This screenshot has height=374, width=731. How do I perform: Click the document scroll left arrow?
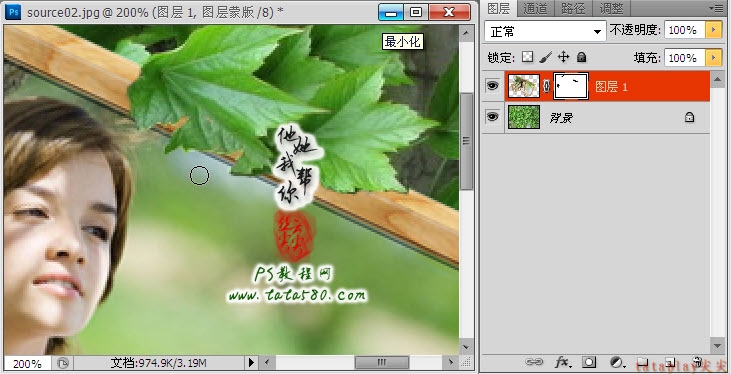point(267,362)
